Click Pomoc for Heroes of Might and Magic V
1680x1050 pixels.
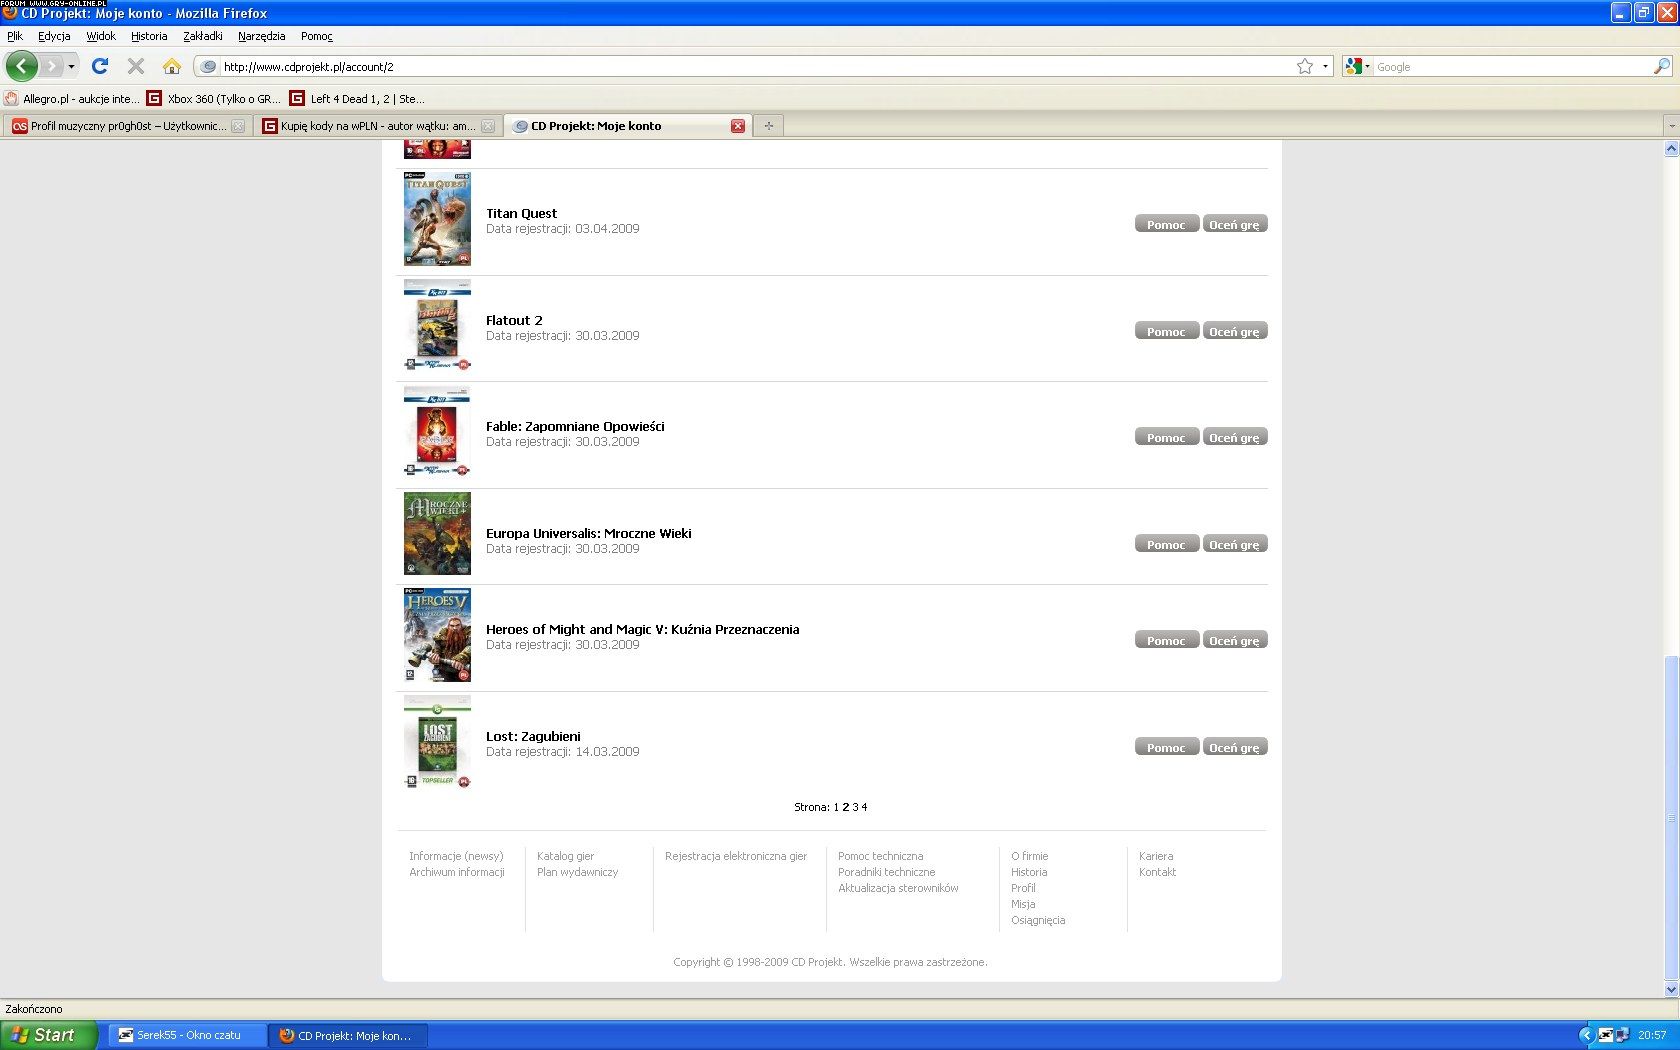click(1166, 640)
